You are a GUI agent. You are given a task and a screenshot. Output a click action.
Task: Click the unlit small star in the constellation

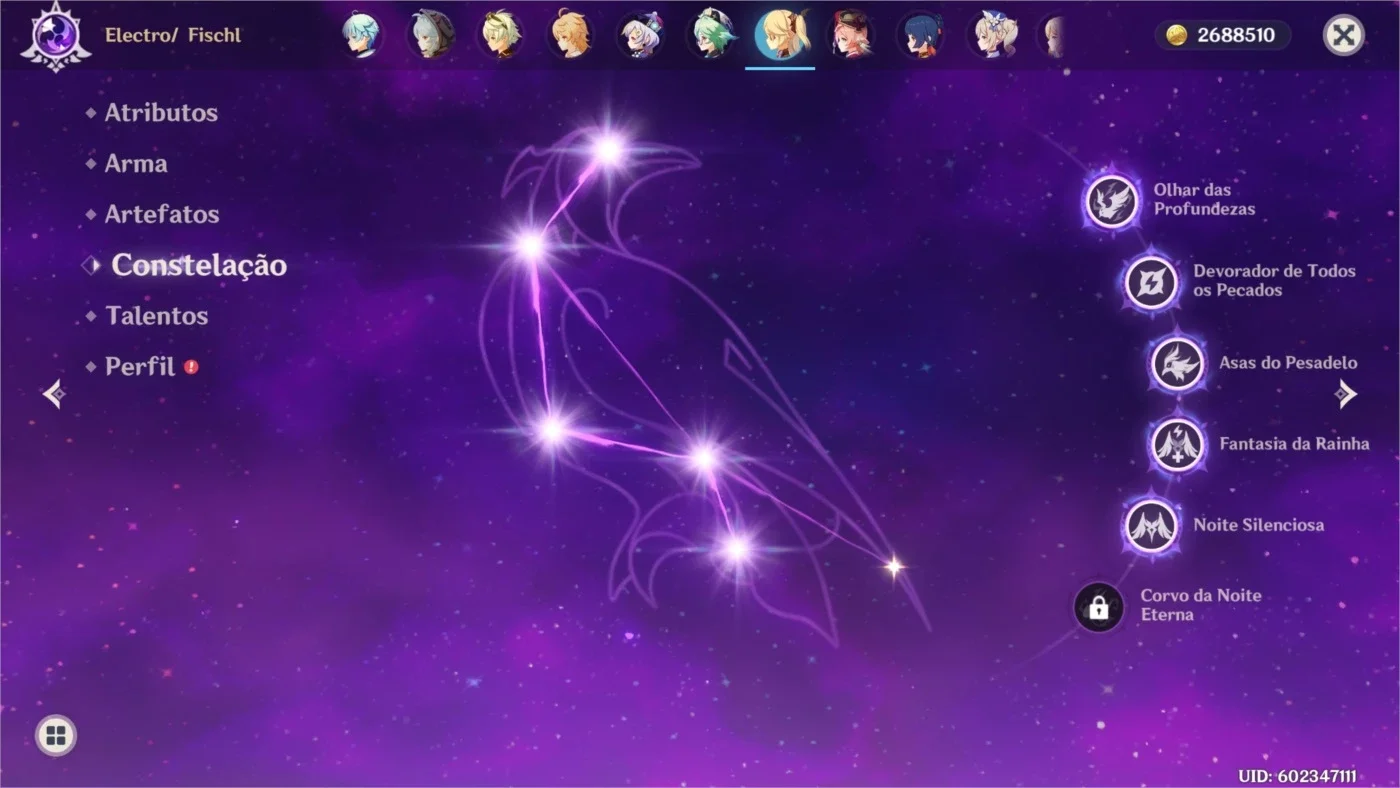(894, 567)
